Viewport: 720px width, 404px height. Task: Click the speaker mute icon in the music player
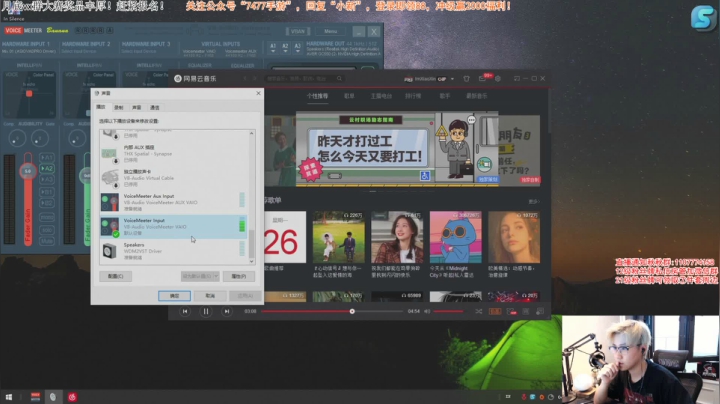click(427, 311)
